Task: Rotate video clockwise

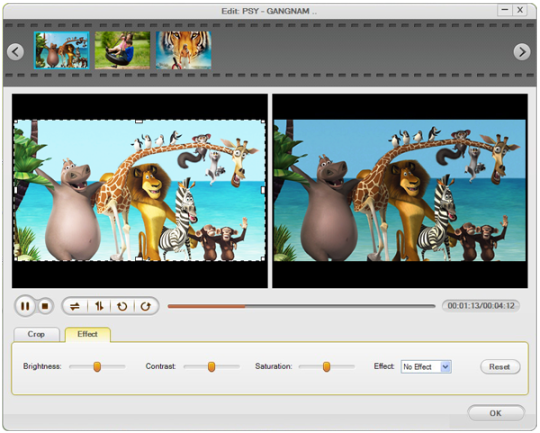Action: (x=146, y=306)
